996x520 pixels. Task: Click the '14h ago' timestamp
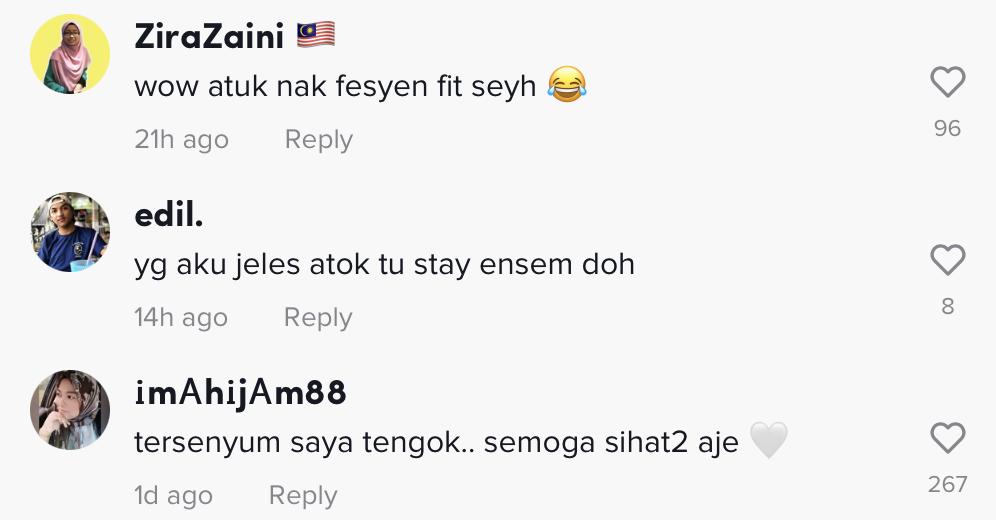pyautogui.click(x=180, y=317)
